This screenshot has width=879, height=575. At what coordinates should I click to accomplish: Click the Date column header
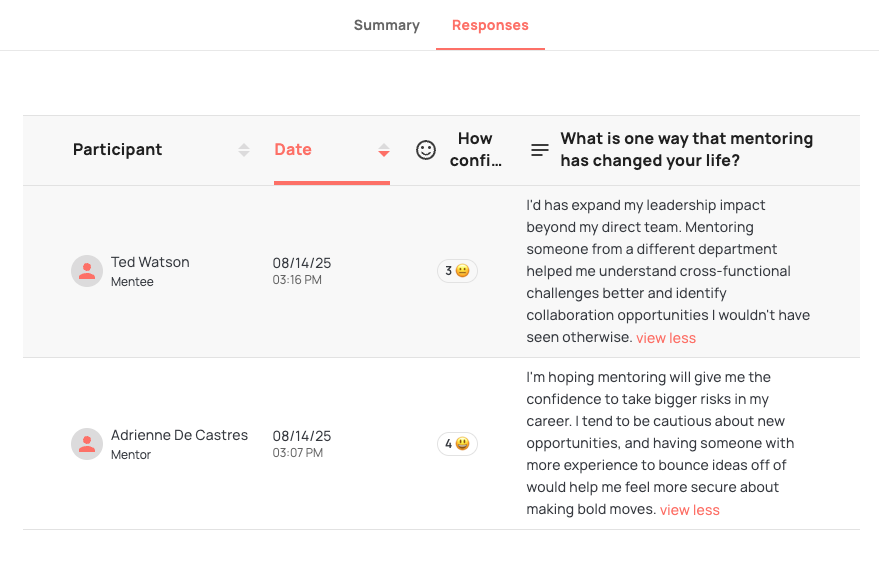293,150
